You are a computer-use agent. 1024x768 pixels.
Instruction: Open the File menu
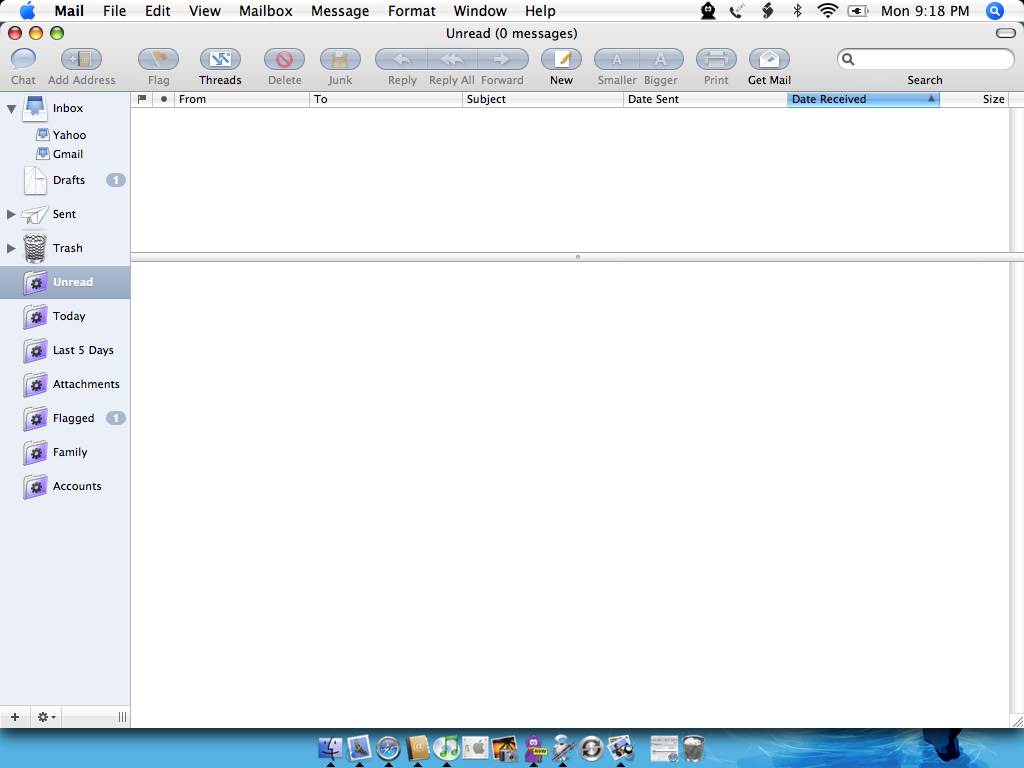click(114, 11)
